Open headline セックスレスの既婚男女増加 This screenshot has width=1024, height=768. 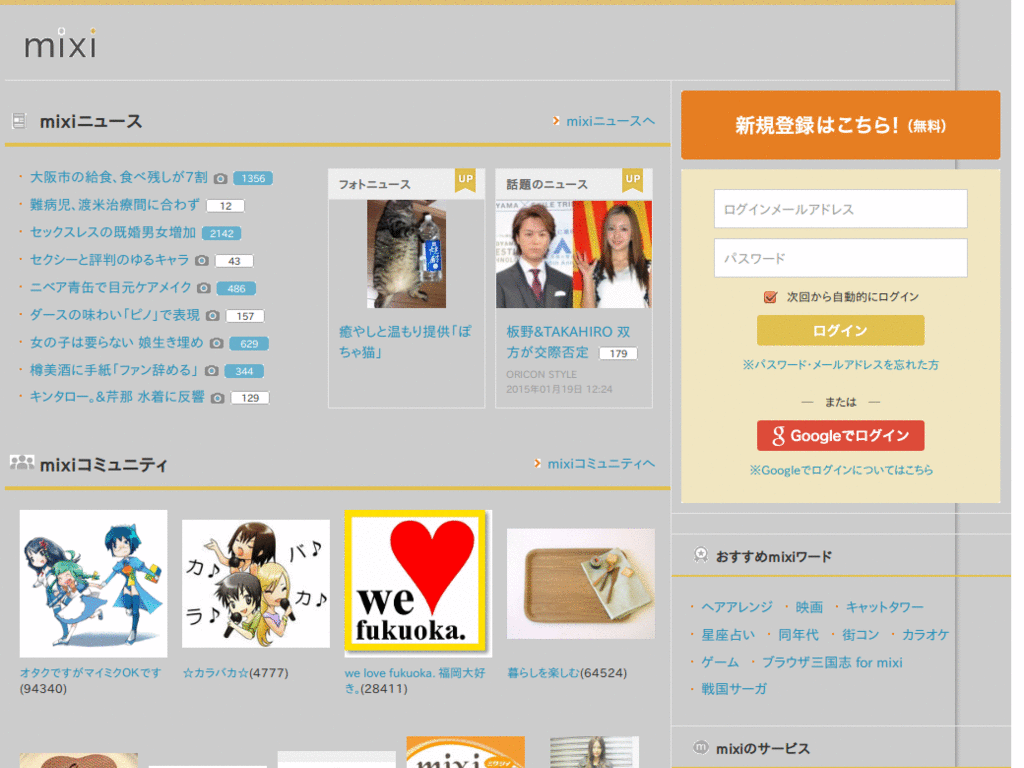(113, 232)
